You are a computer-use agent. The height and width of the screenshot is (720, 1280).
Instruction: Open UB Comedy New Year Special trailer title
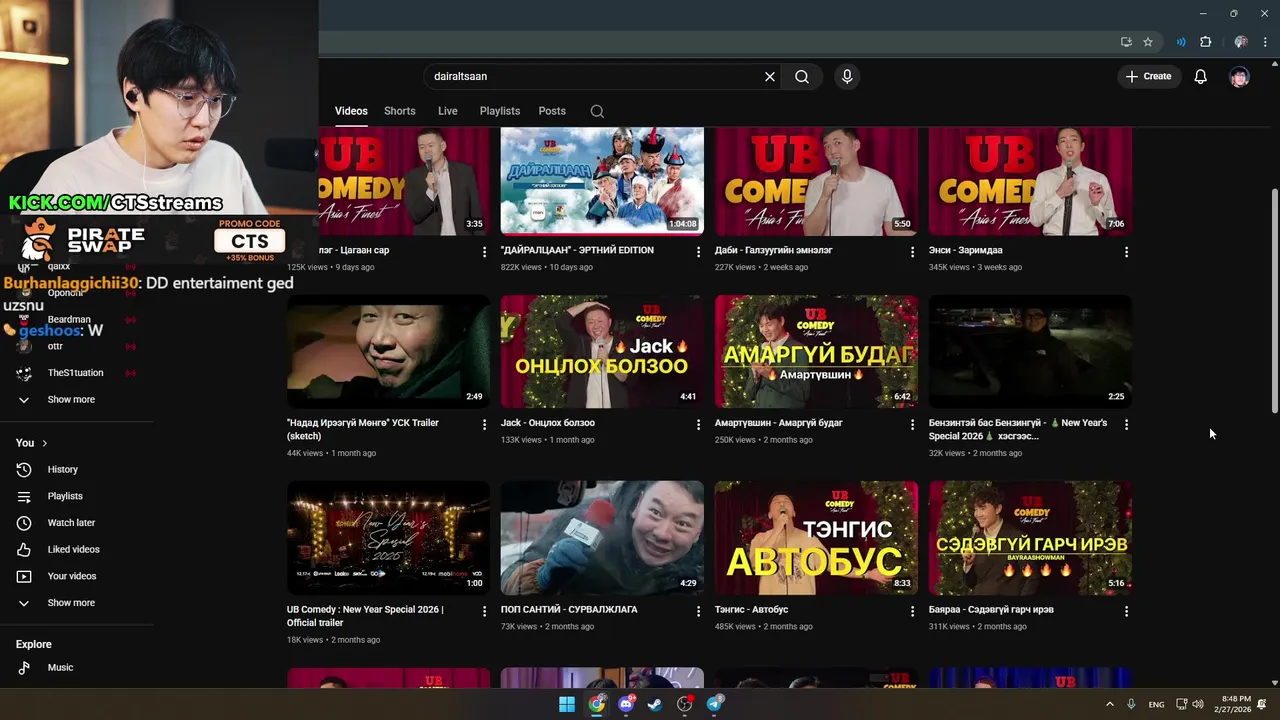[365, 616]
